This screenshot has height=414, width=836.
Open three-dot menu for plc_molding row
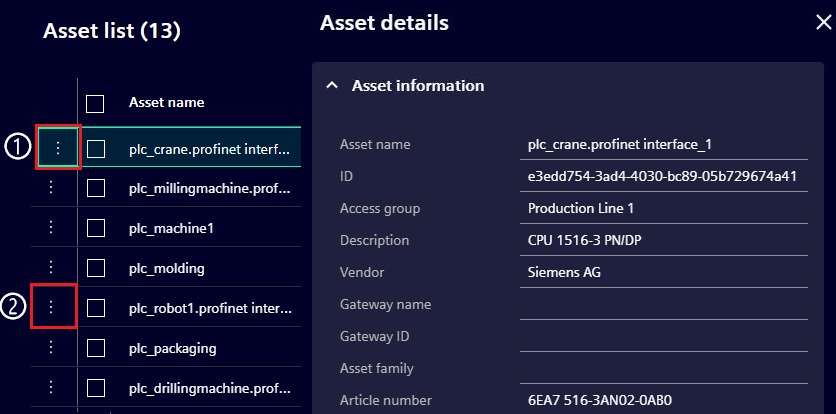[x=51, y=268]
